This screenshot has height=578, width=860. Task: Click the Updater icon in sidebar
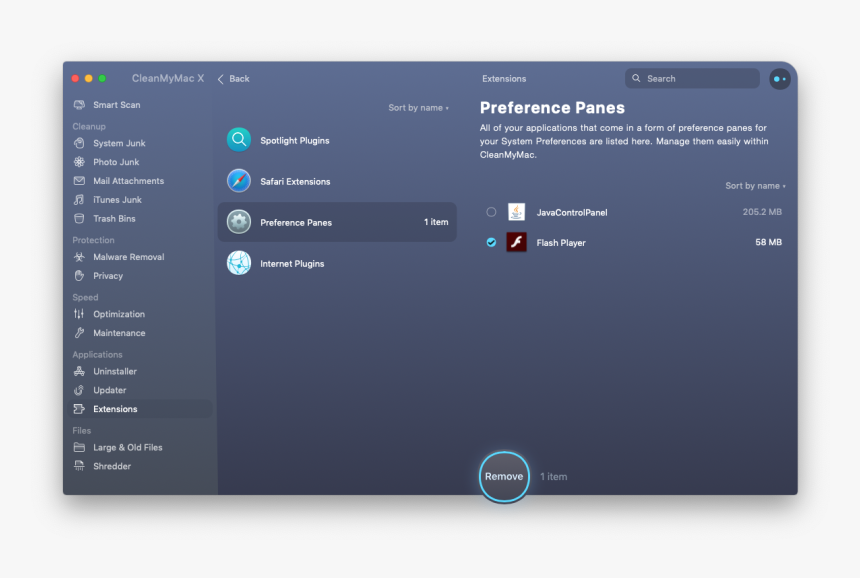[80, 390]
